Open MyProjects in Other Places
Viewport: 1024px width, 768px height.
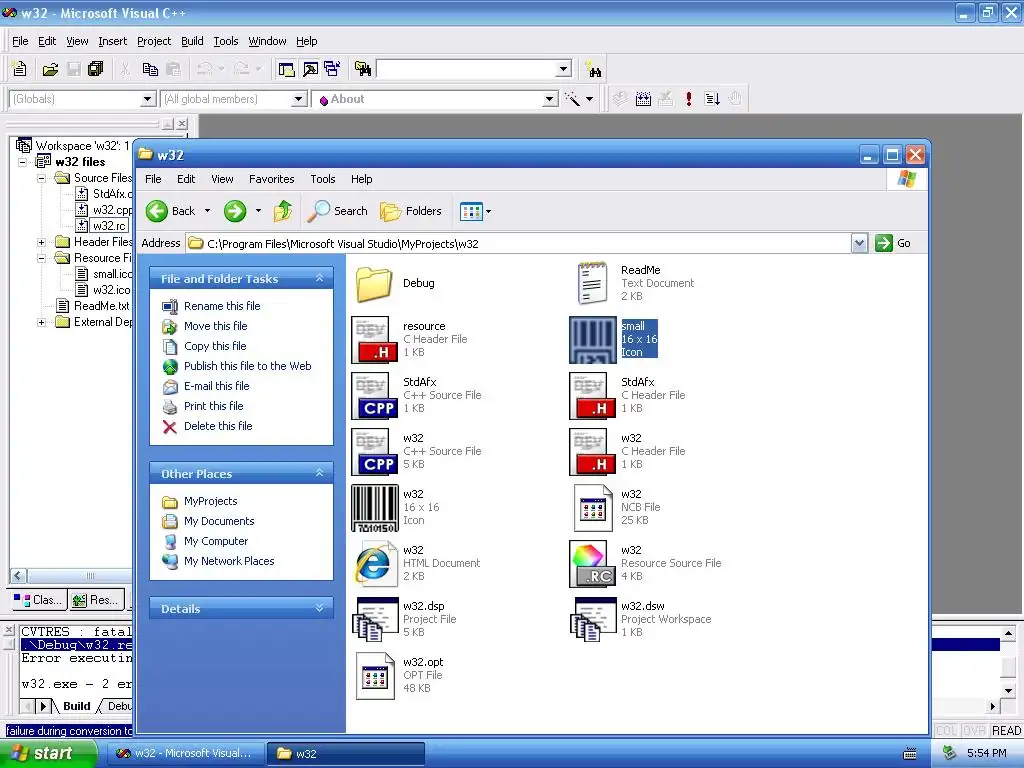pos(210,501)
